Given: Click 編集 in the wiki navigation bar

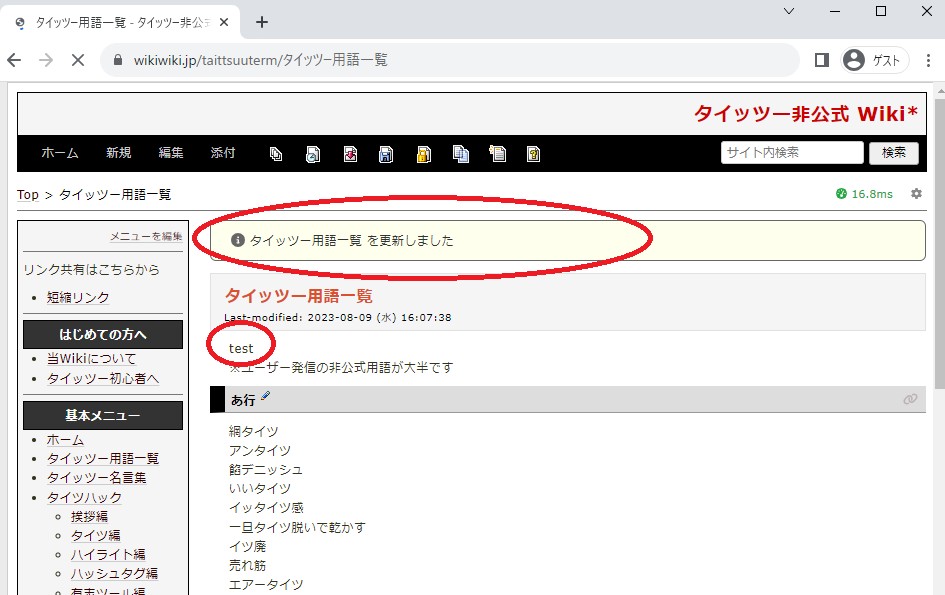Looking at the screenshot, I should [171, 153].
